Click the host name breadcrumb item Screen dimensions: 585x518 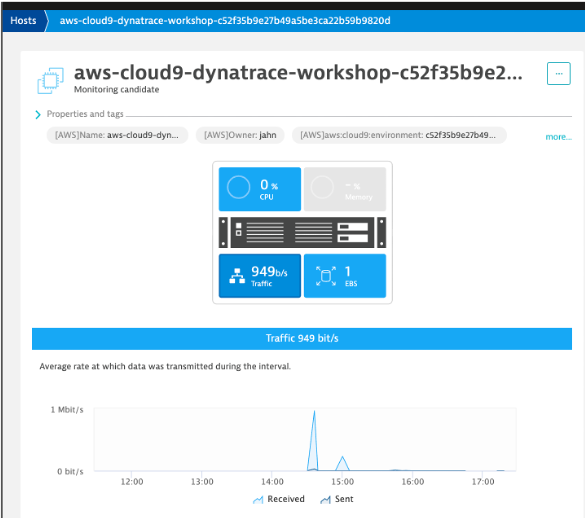coord(225,21)
